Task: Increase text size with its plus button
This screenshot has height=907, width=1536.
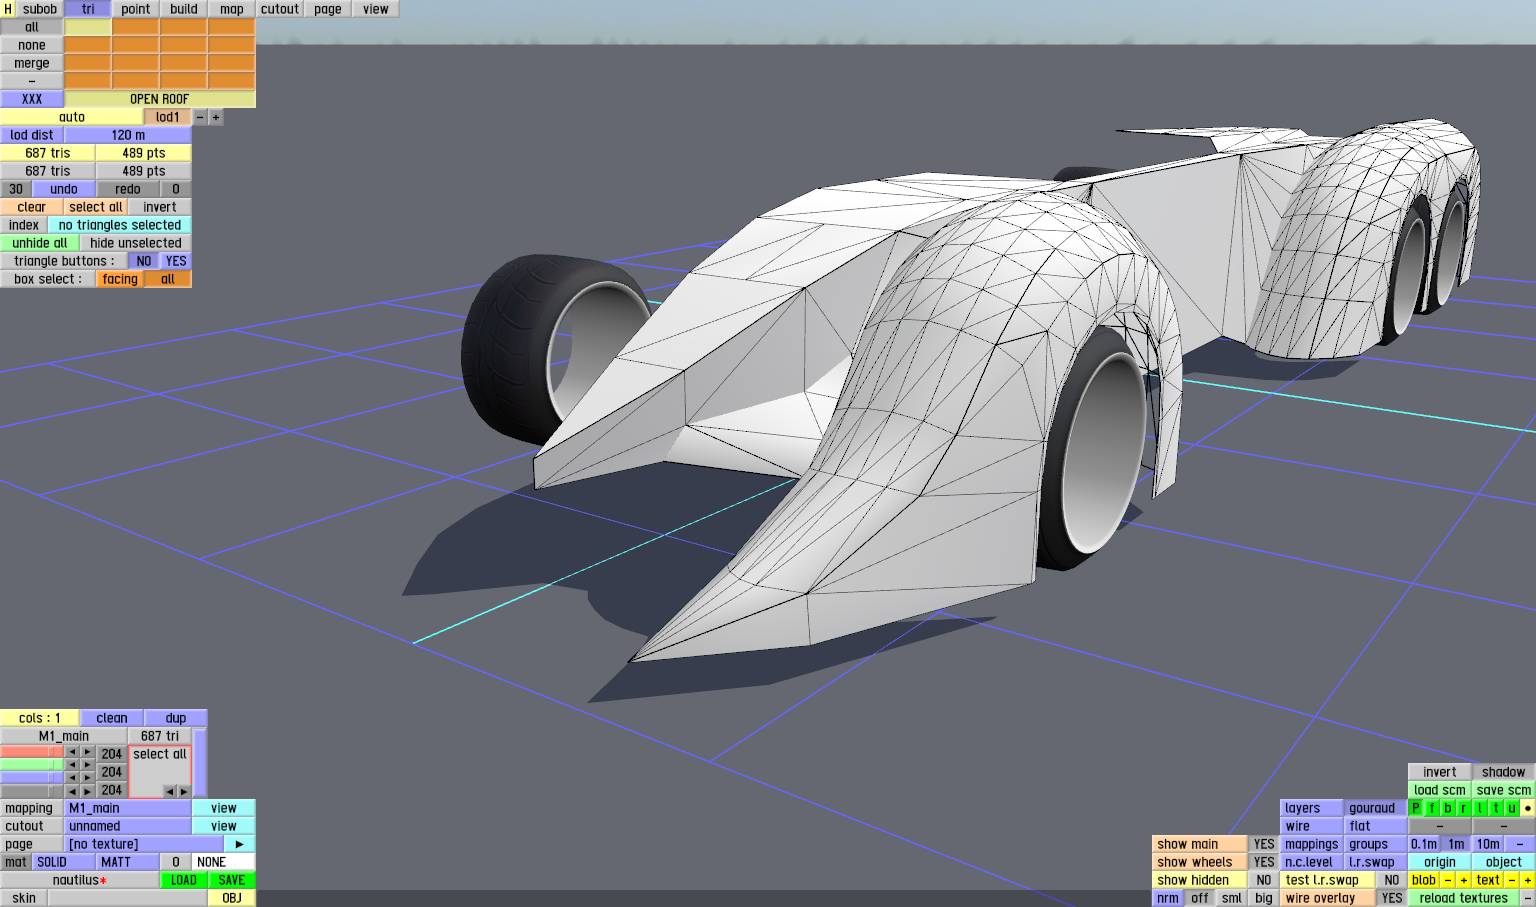Action: (x=1528, y=880)
